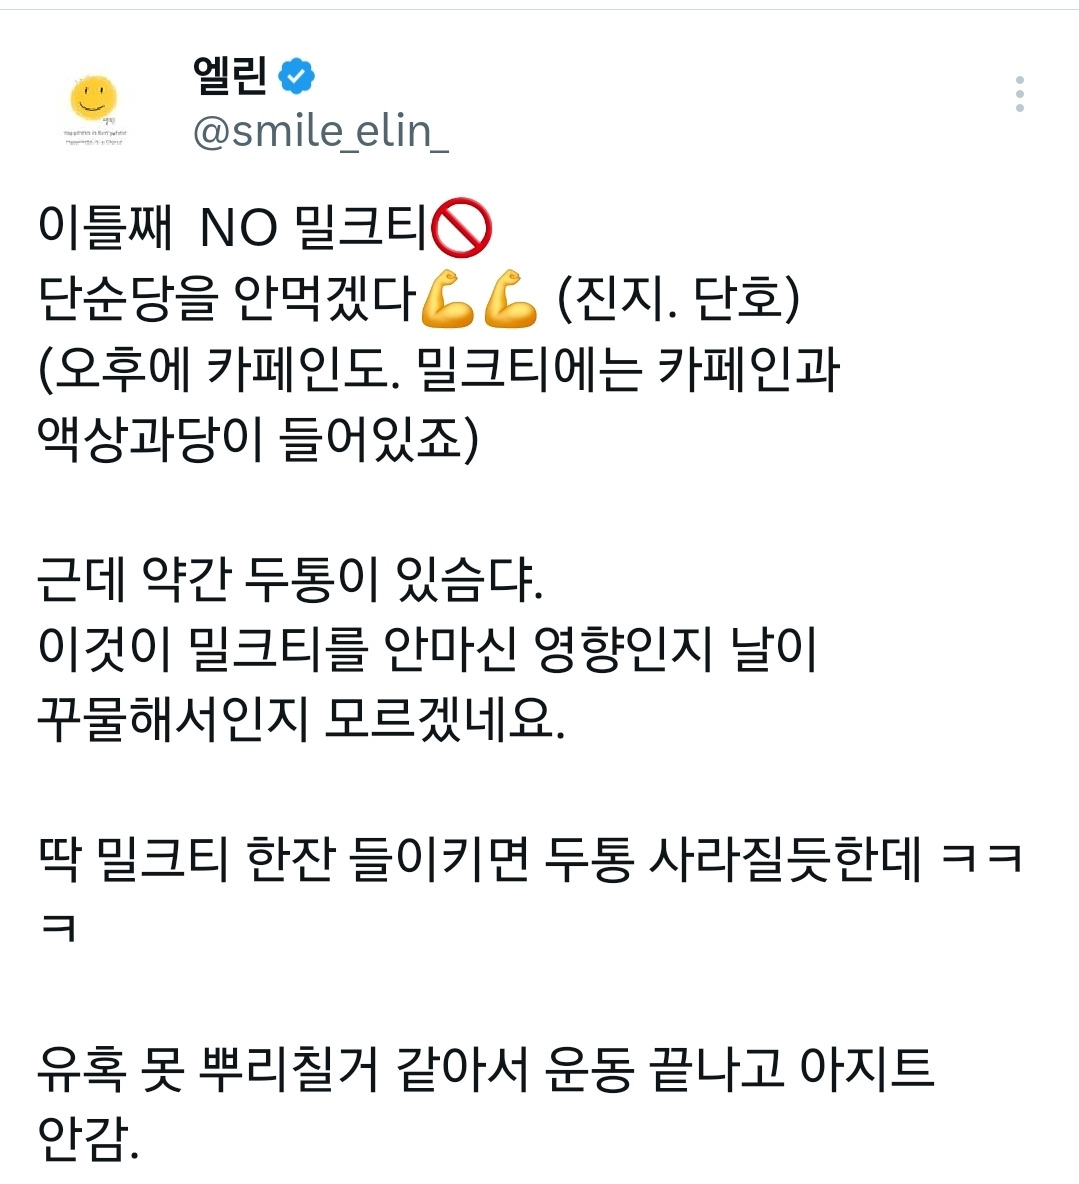Screen dimensions: 1079x1184
Task: Click the line starting with (오후에 카페인도
Action: coord(438,368)
